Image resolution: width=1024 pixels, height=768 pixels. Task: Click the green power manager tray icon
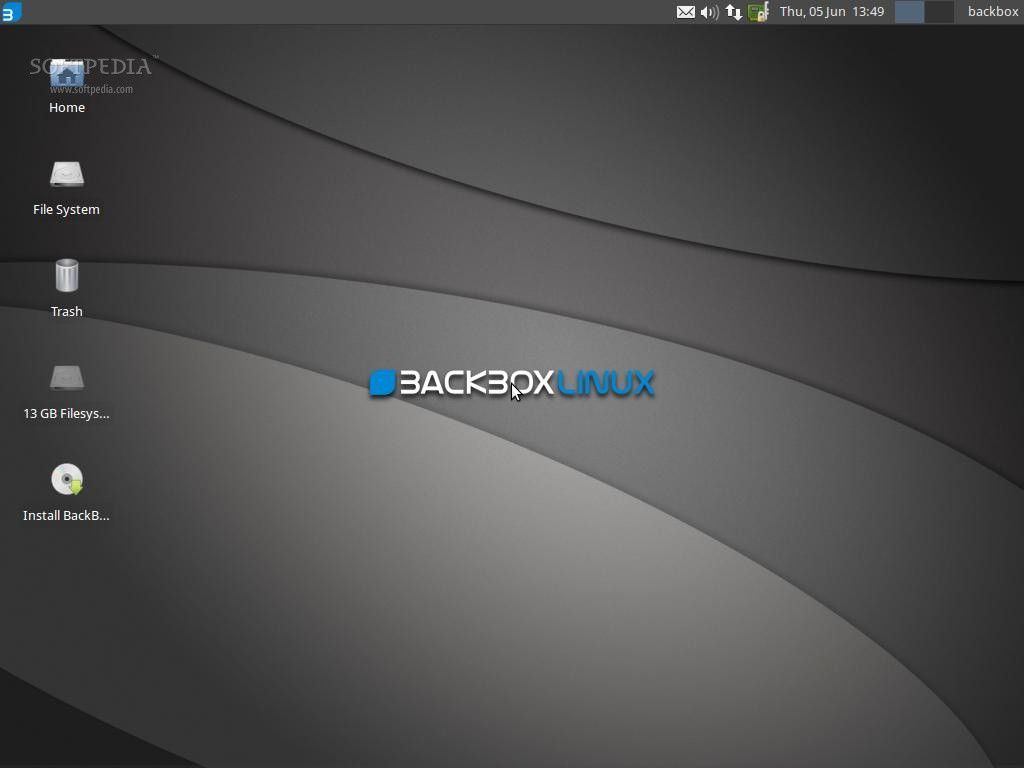[x=758, y=12]
